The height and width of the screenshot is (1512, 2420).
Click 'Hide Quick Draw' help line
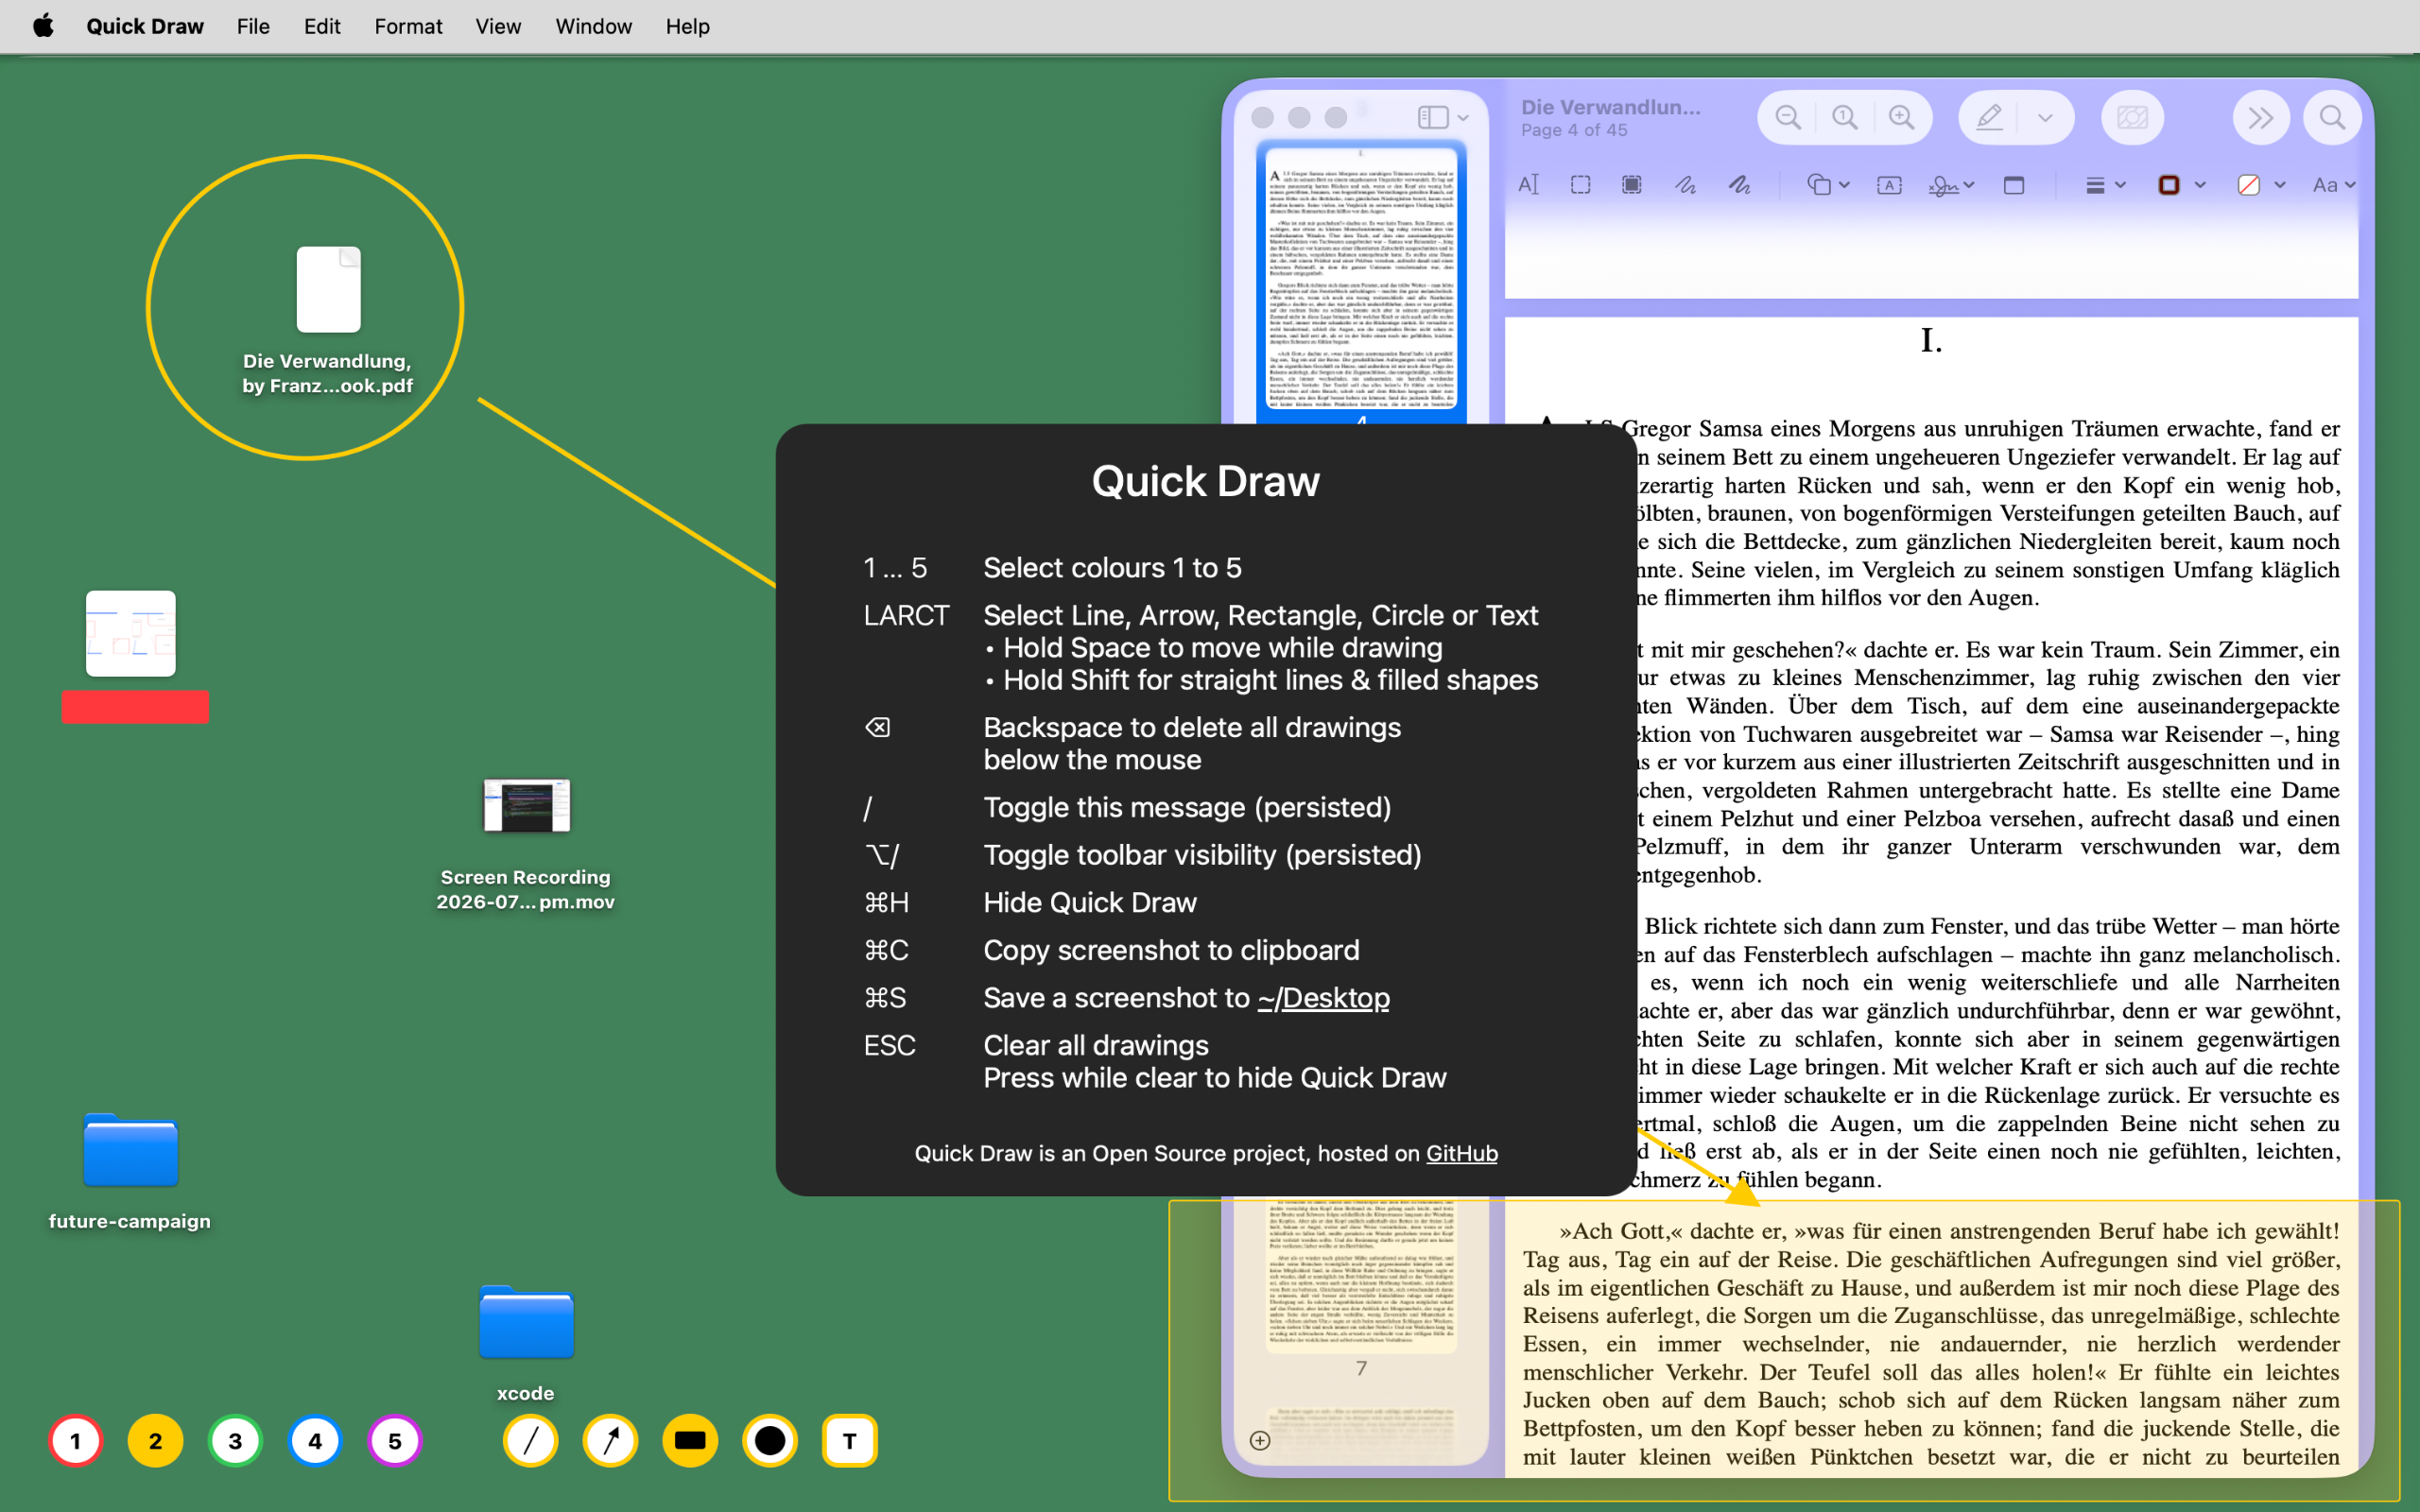[1090, 903]
